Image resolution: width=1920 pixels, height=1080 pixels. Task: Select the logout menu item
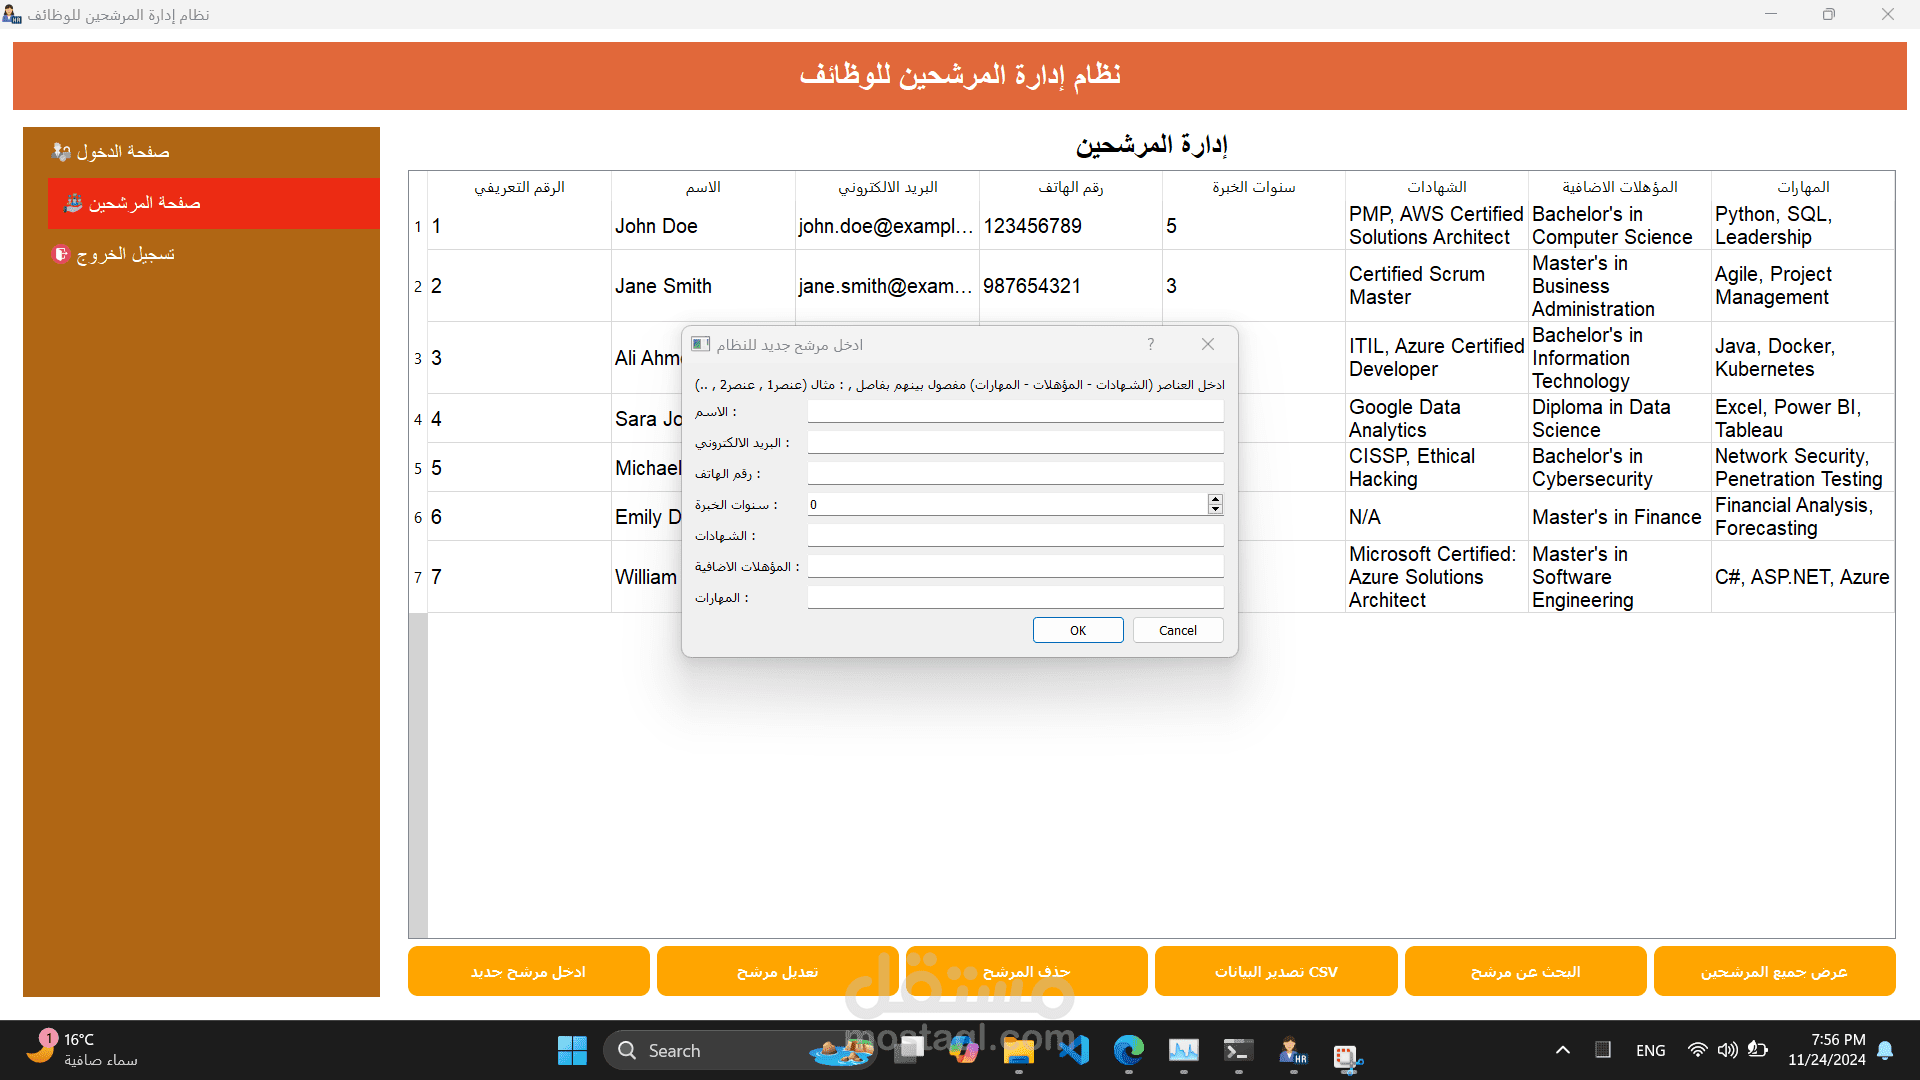(x=125, y=254)
